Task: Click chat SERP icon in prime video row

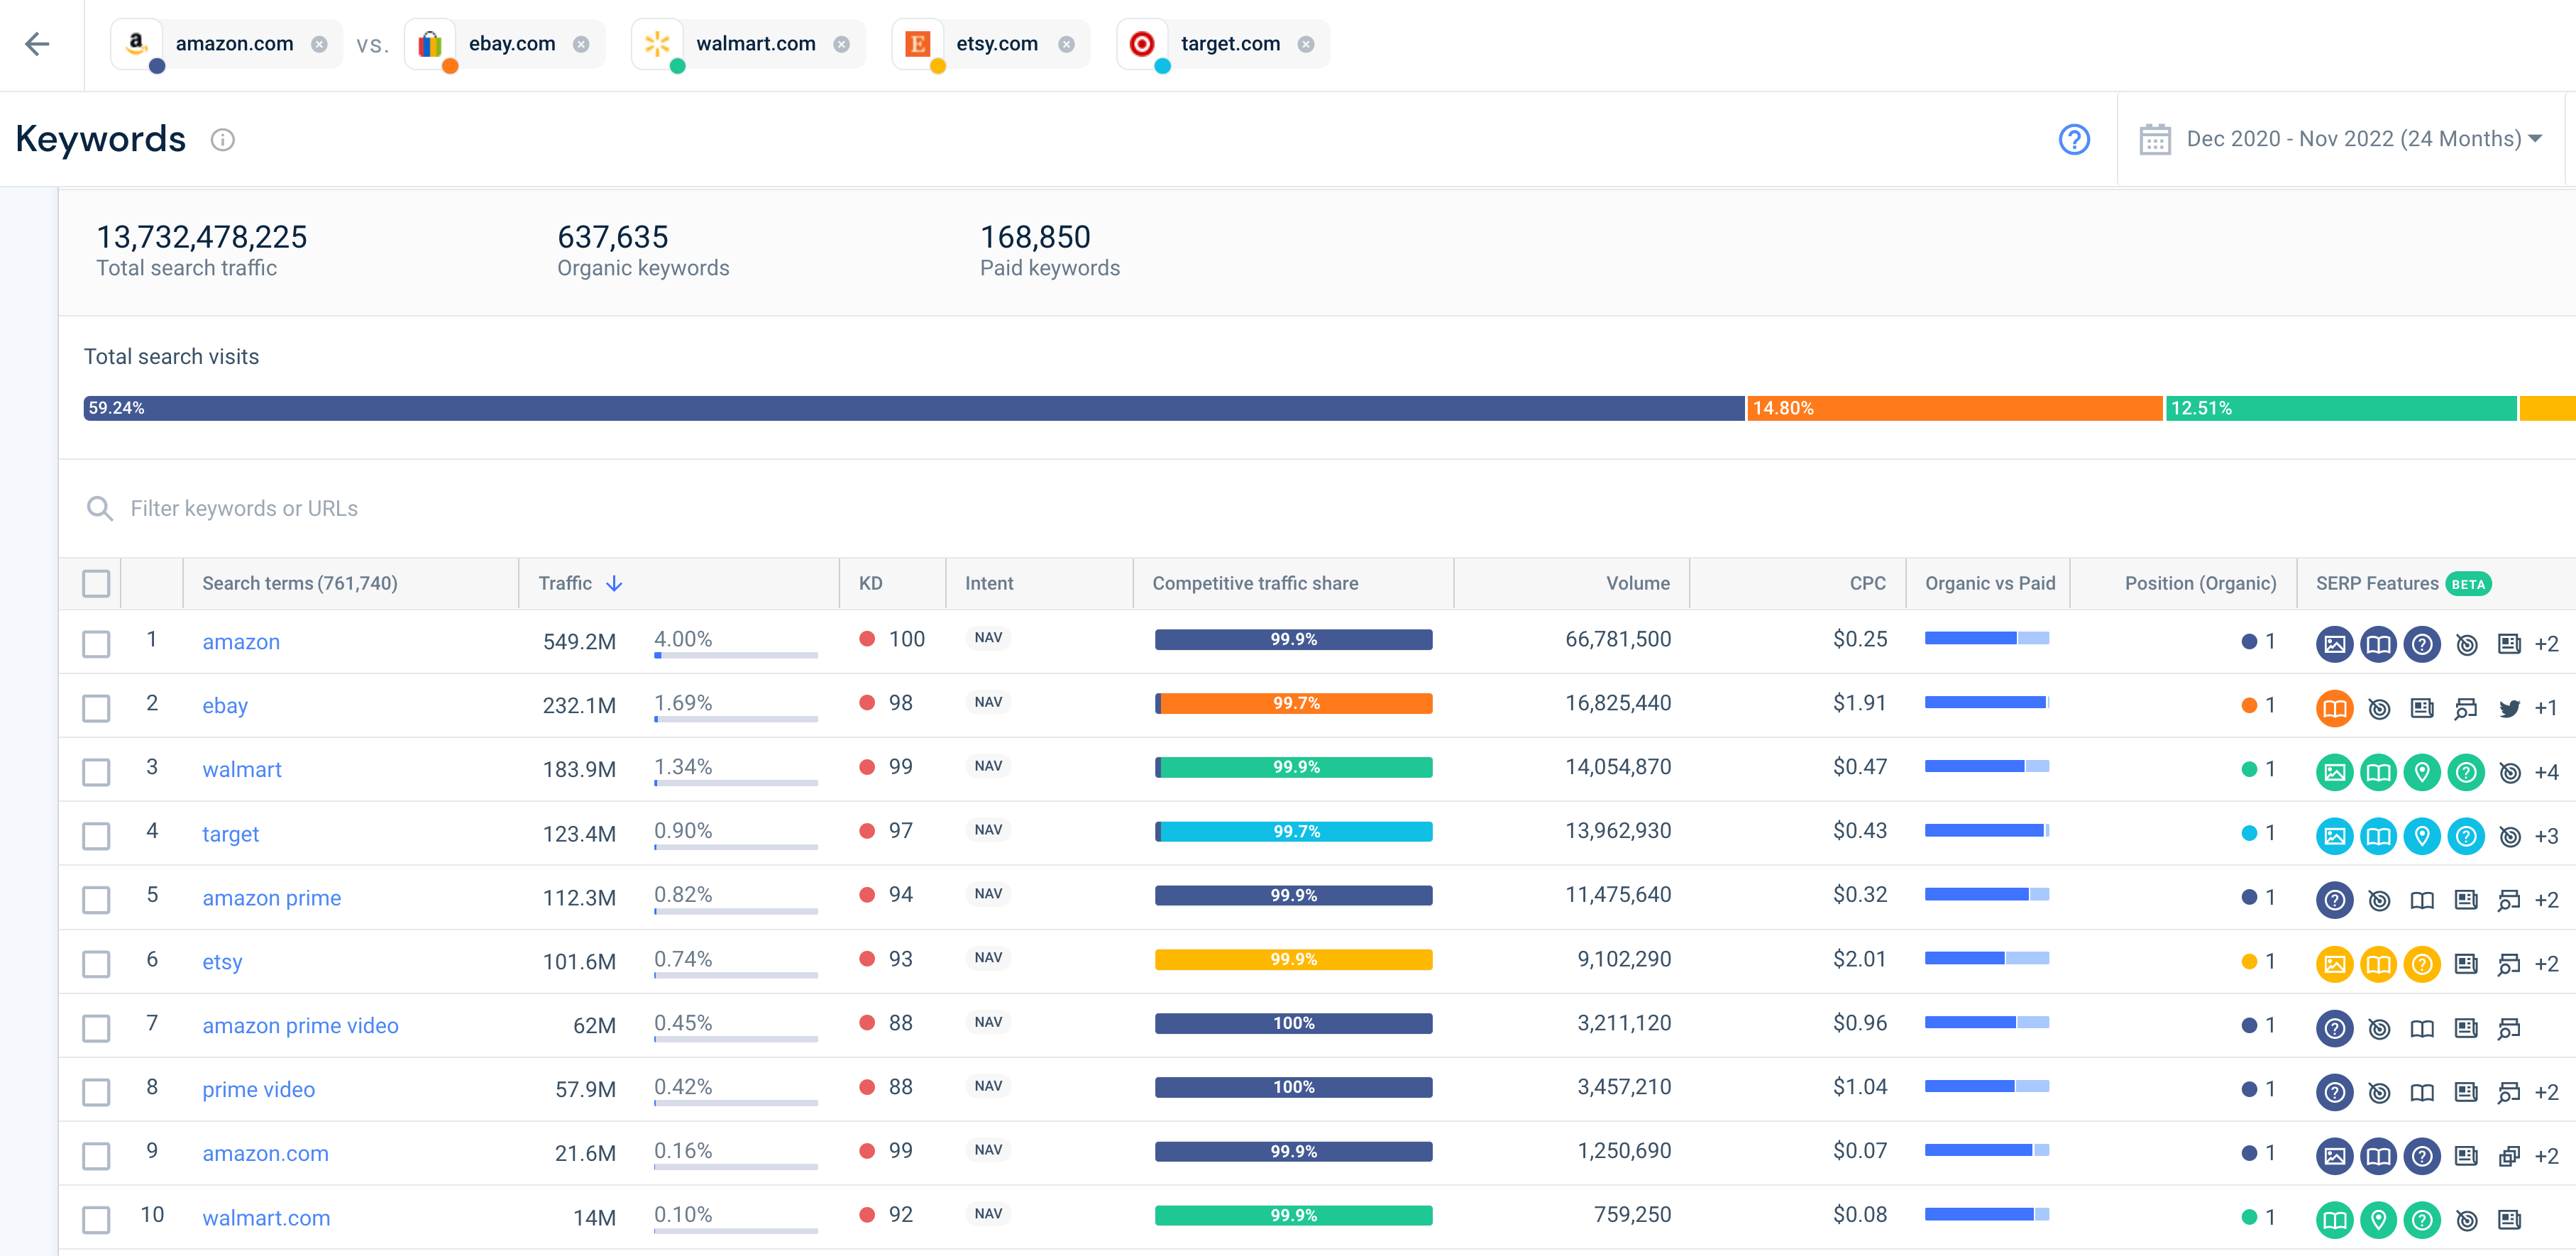Action: 2509,1092
